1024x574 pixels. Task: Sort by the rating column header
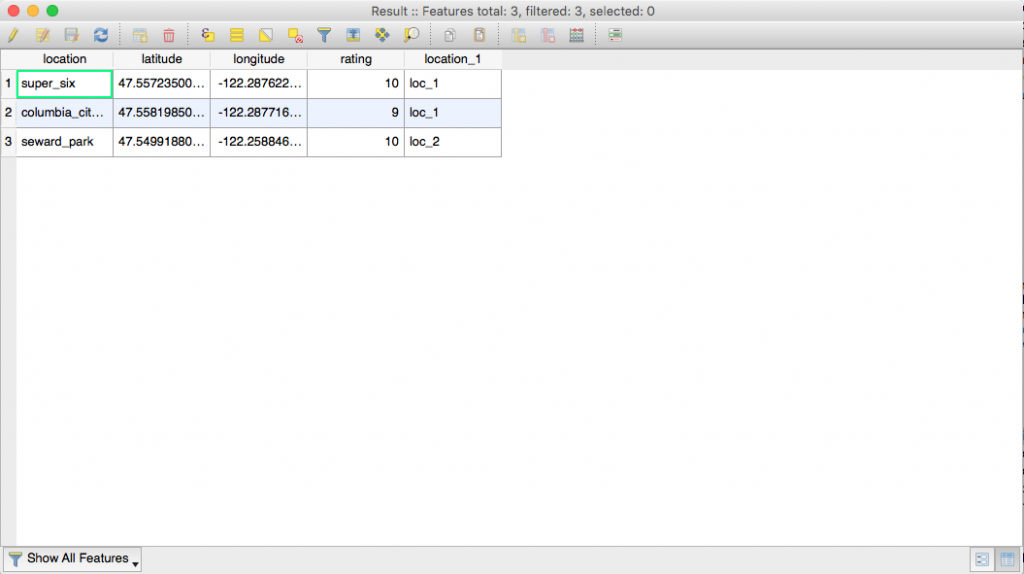tap(356, 59)
